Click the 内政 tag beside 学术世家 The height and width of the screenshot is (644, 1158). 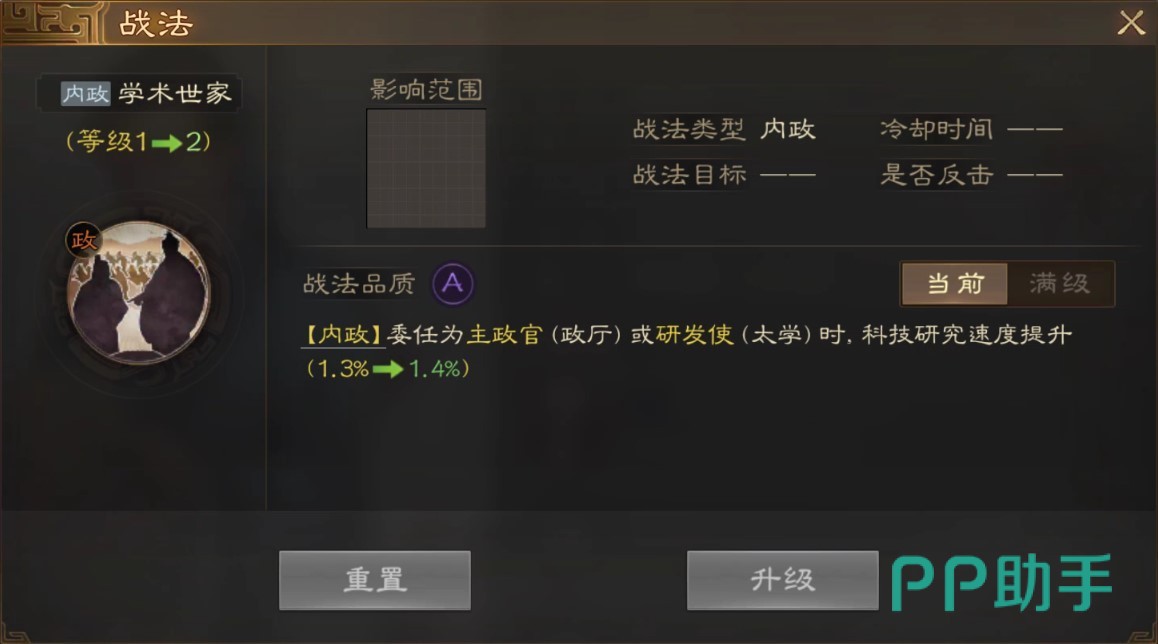click(86, 94)
